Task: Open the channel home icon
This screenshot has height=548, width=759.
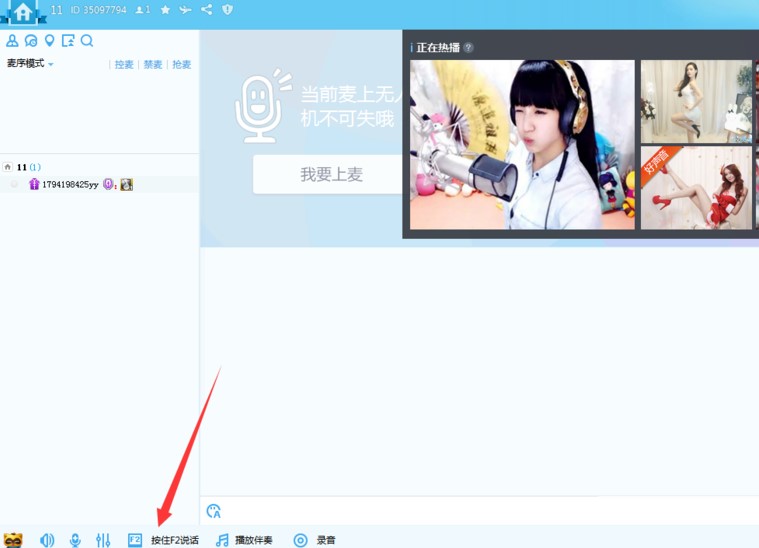Action: [x=23, y=12]
